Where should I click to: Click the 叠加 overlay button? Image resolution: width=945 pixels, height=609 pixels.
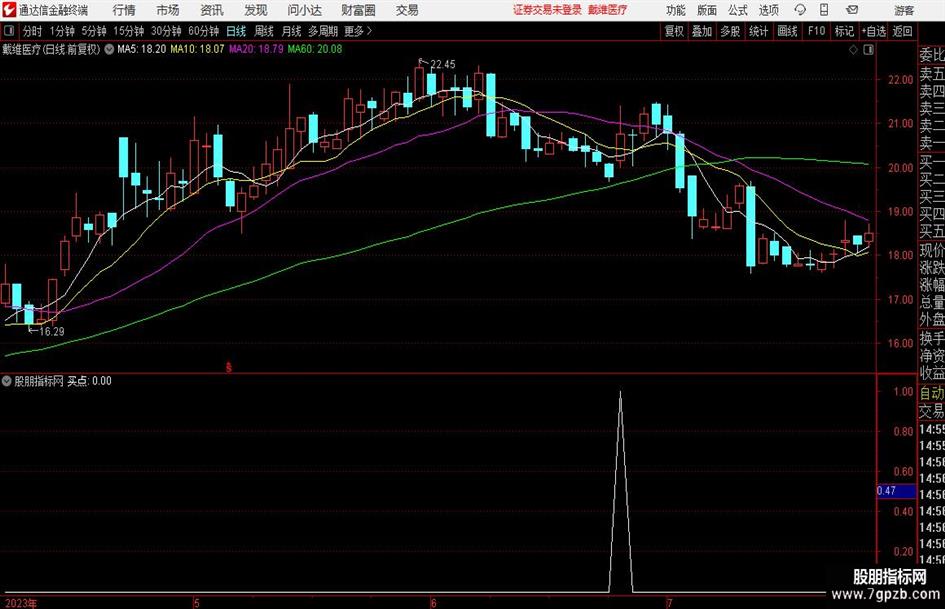tap(702, 31)
